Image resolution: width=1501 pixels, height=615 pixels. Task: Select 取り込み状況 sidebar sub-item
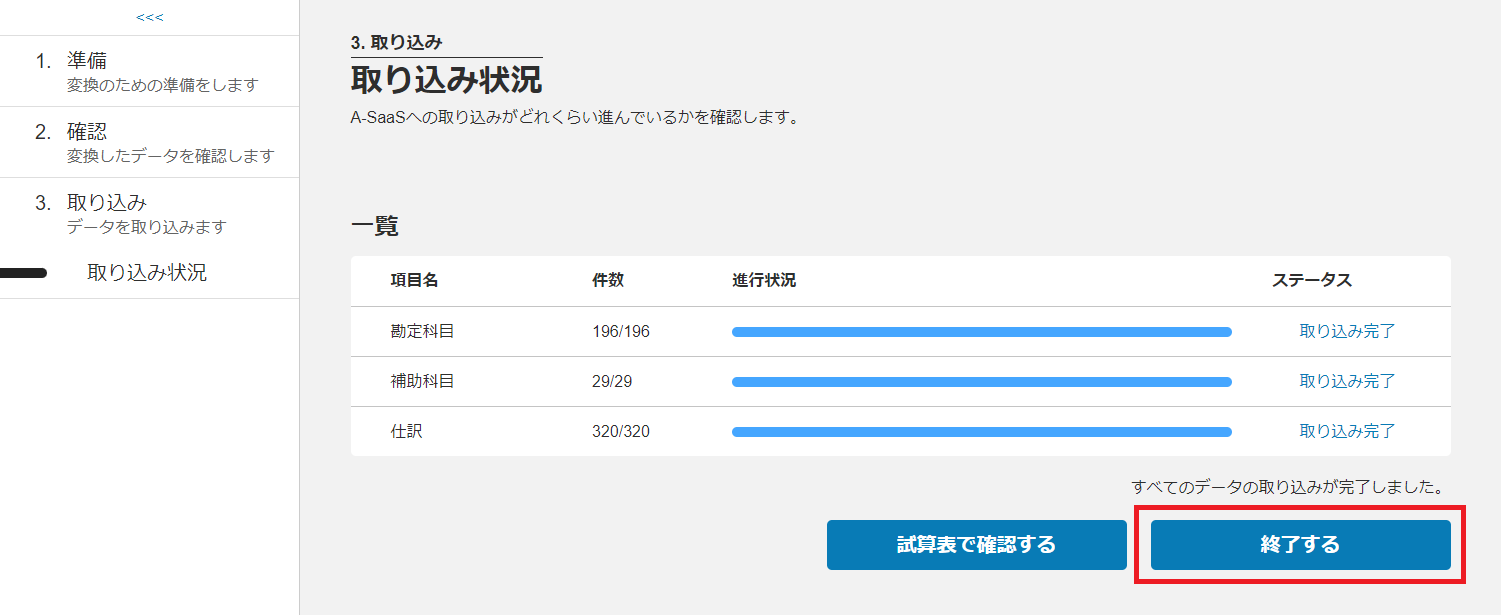147,272
